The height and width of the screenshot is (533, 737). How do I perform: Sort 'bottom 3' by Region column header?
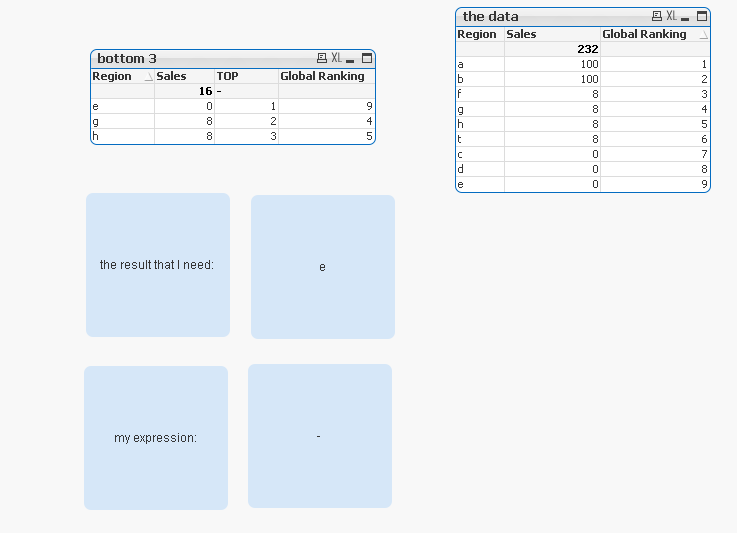click(112, 76)
